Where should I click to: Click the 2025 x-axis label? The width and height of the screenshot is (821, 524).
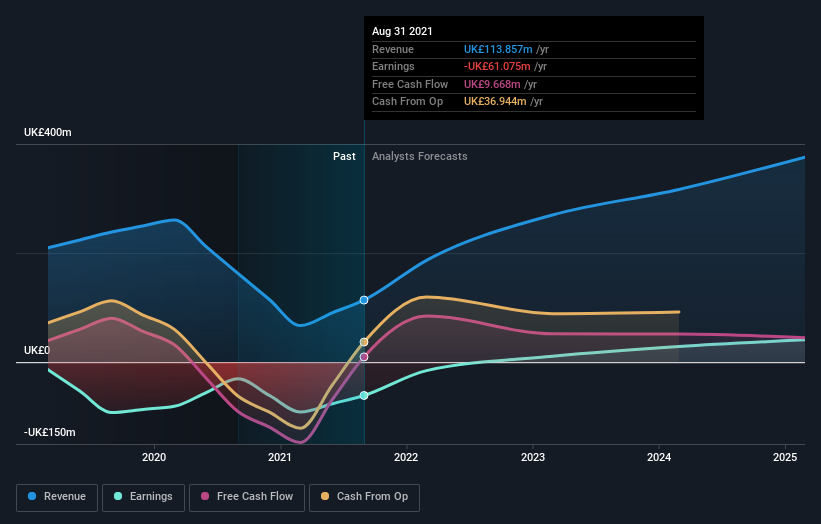pyautogui.click(x=785, y=457)
